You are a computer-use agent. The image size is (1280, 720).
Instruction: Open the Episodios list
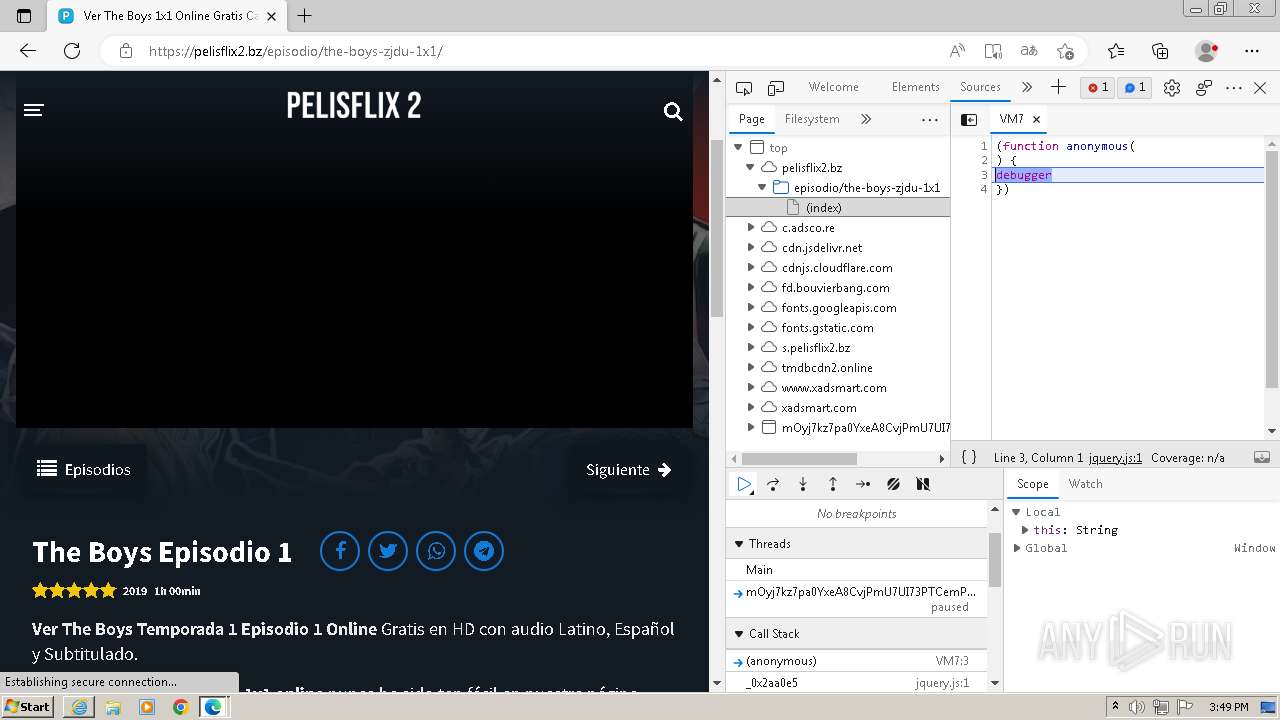point(84,469)
